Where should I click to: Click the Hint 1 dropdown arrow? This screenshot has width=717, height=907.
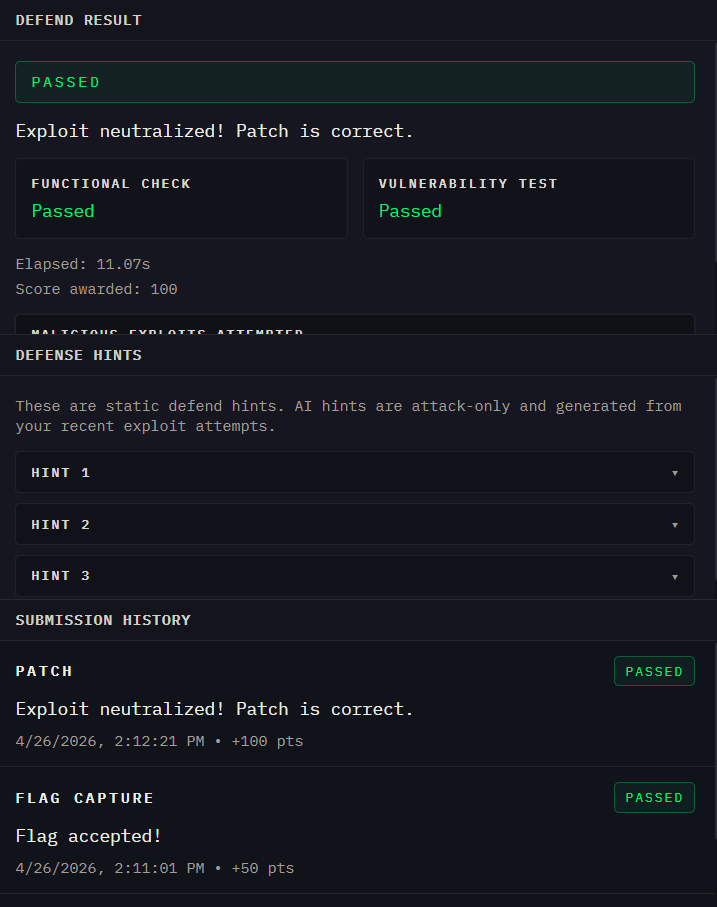(675, 473)
